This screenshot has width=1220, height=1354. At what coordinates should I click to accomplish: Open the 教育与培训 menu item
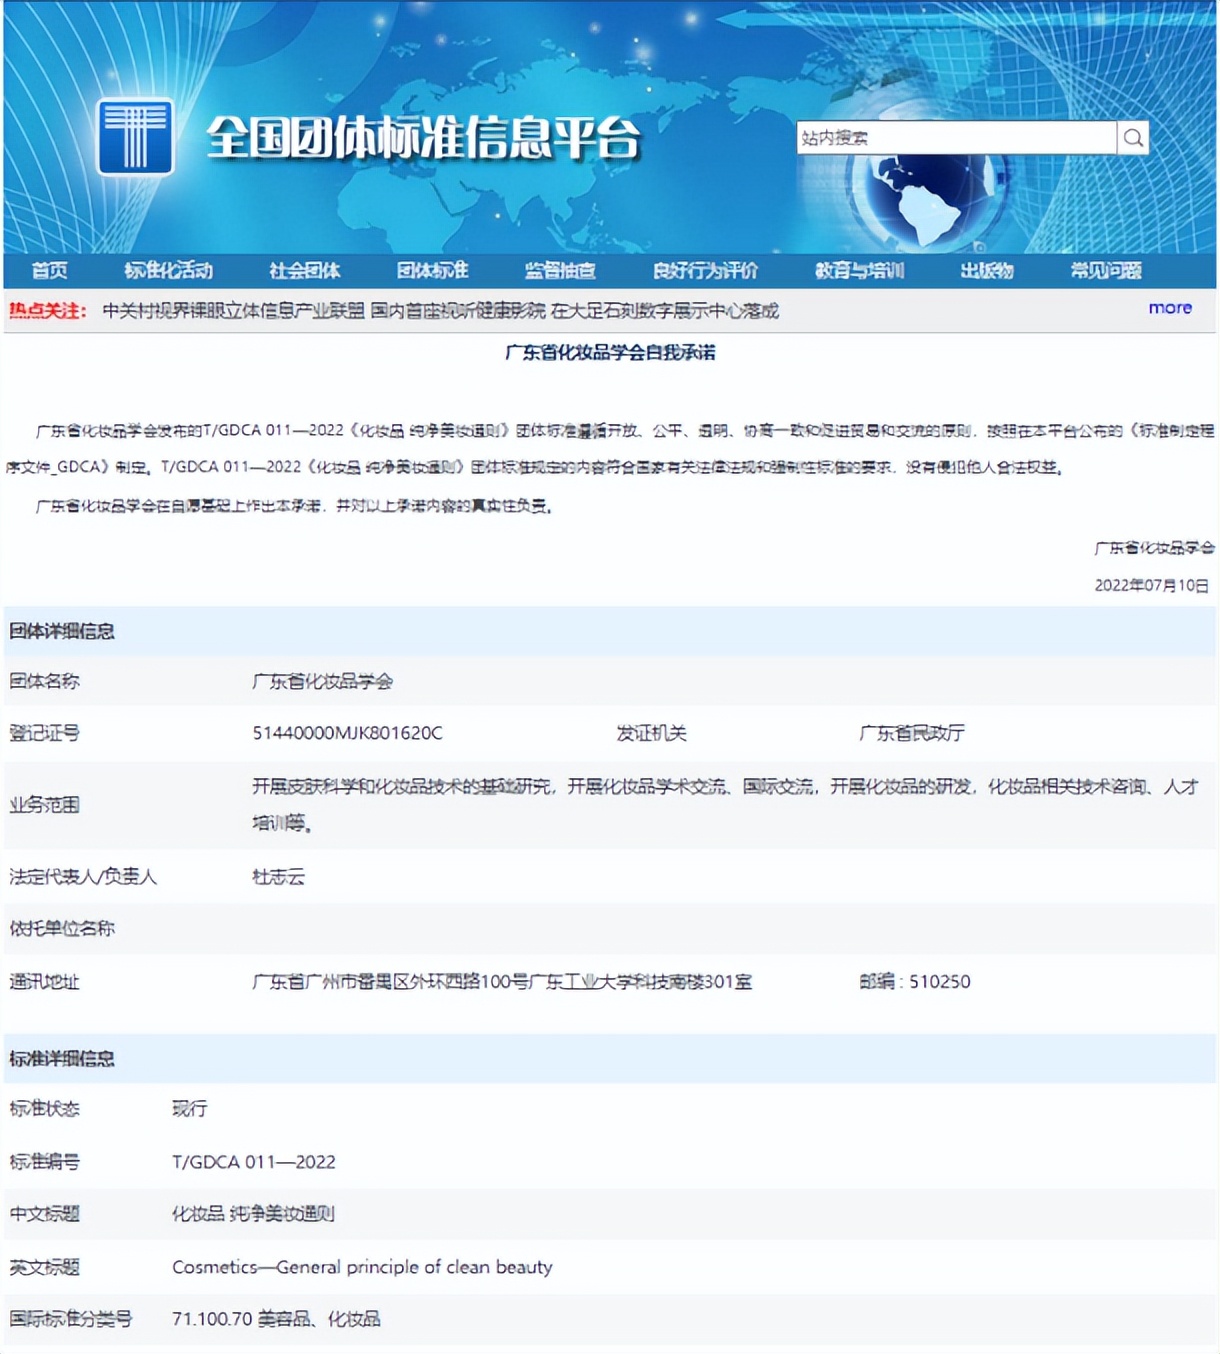[859, 270]
